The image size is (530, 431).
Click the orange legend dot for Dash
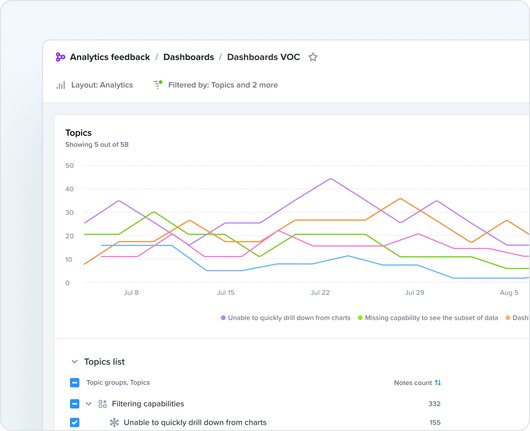(508, 318)
